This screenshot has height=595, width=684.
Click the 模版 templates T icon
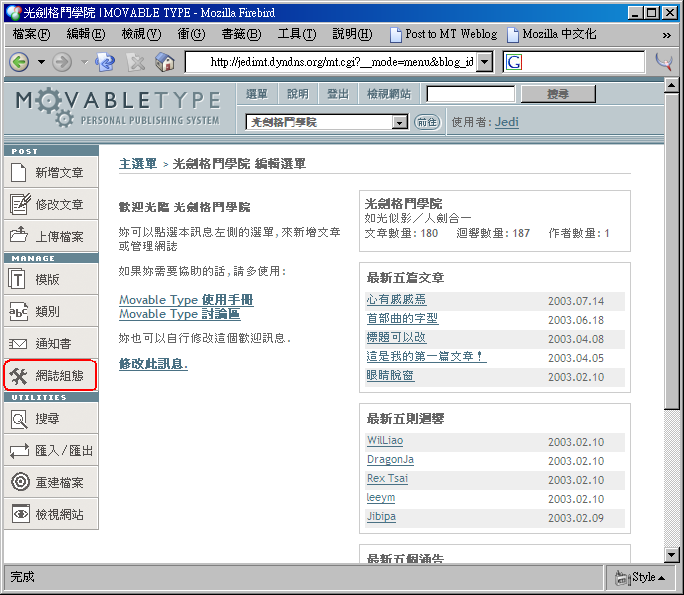click(17, 279)
